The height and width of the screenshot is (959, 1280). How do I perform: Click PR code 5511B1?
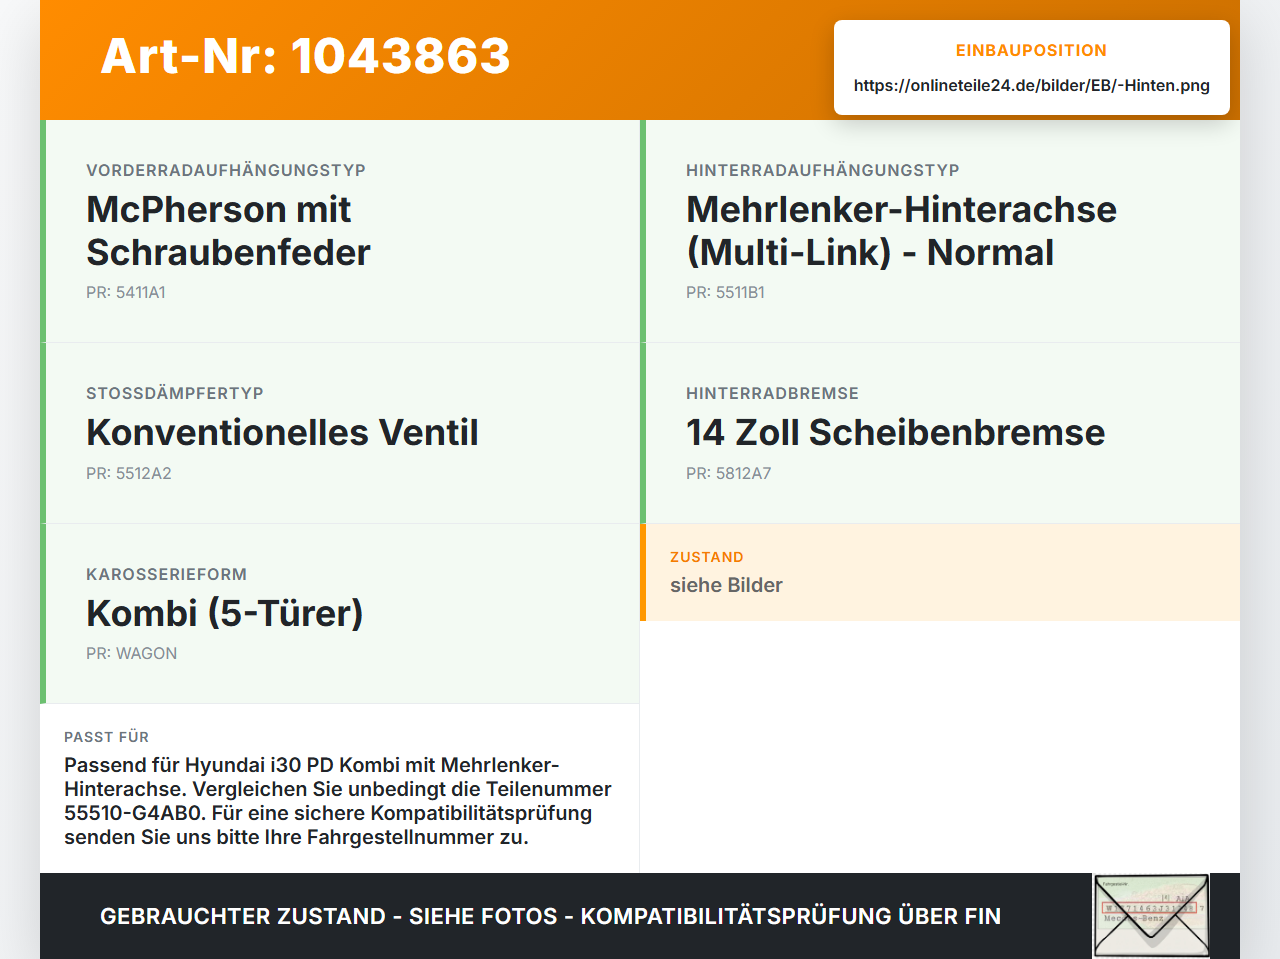pos(725,292)
